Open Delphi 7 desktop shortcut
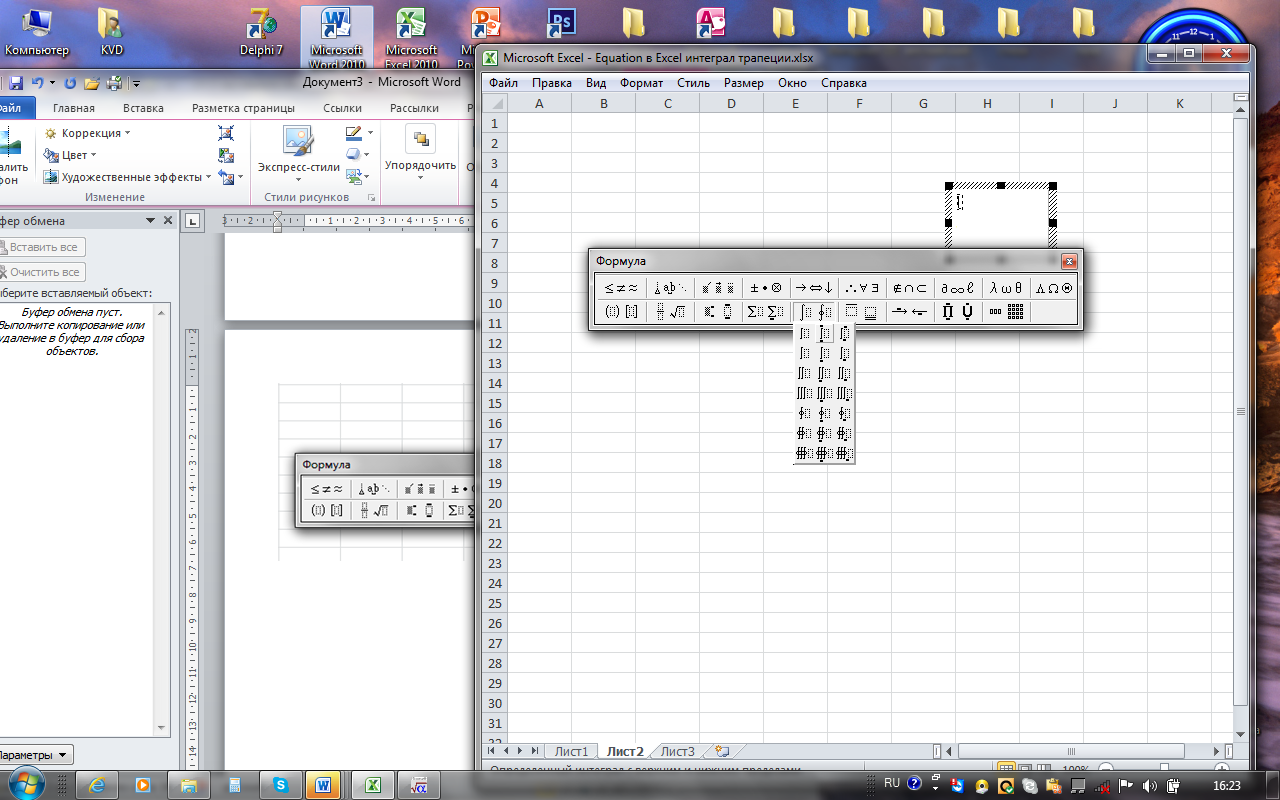1280x800 pixels. point(261,30)
